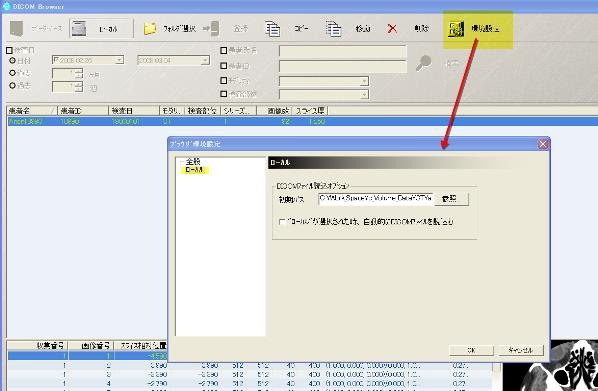The height and width of the screenshot is (391, 598).
Task: Select the local disk drive icon
Action: [79, 29]
